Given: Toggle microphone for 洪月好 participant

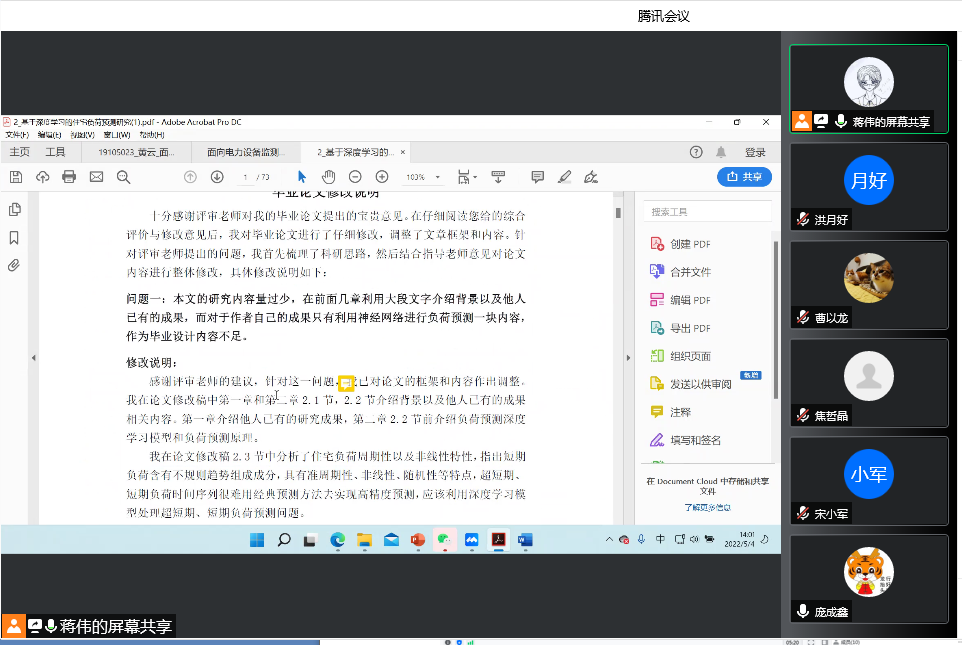Looking at the screenshot, I should (802, 220).
